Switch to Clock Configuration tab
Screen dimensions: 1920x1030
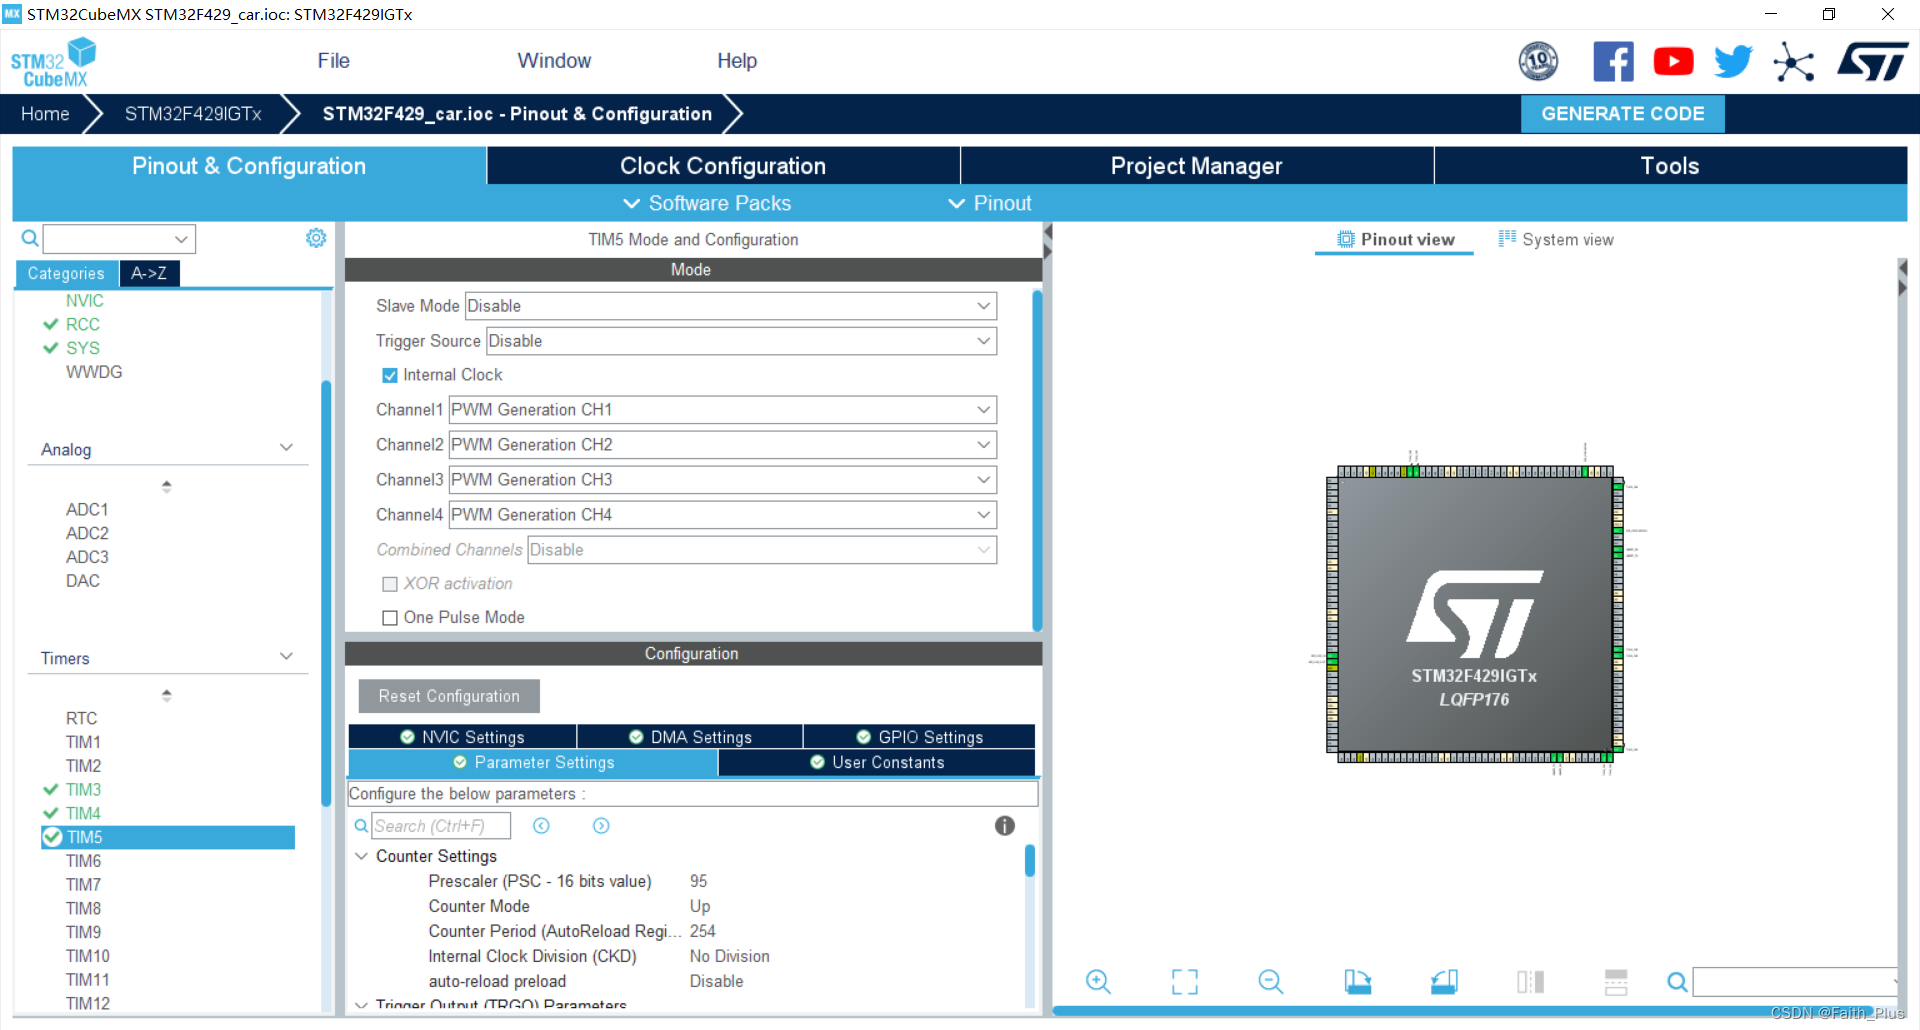coord(723,166)
